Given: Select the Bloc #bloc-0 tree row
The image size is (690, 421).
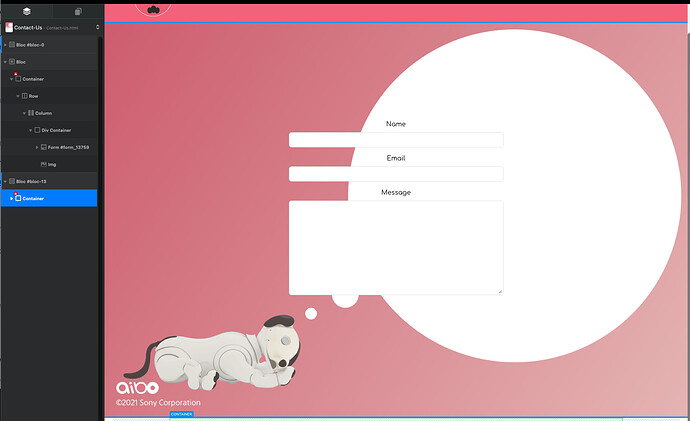Looking at the screenshot, I should pyautogui.click(x=49, y=45).
